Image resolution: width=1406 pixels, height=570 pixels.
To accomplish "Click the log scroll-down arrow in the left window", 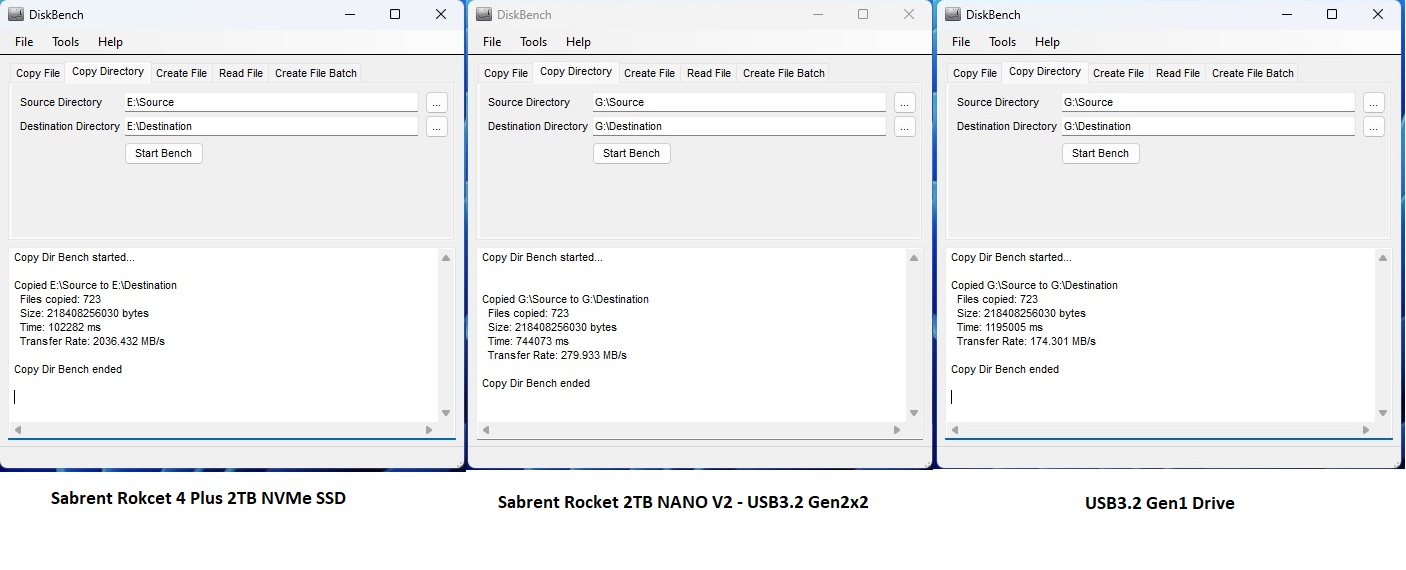I will 446,413.
